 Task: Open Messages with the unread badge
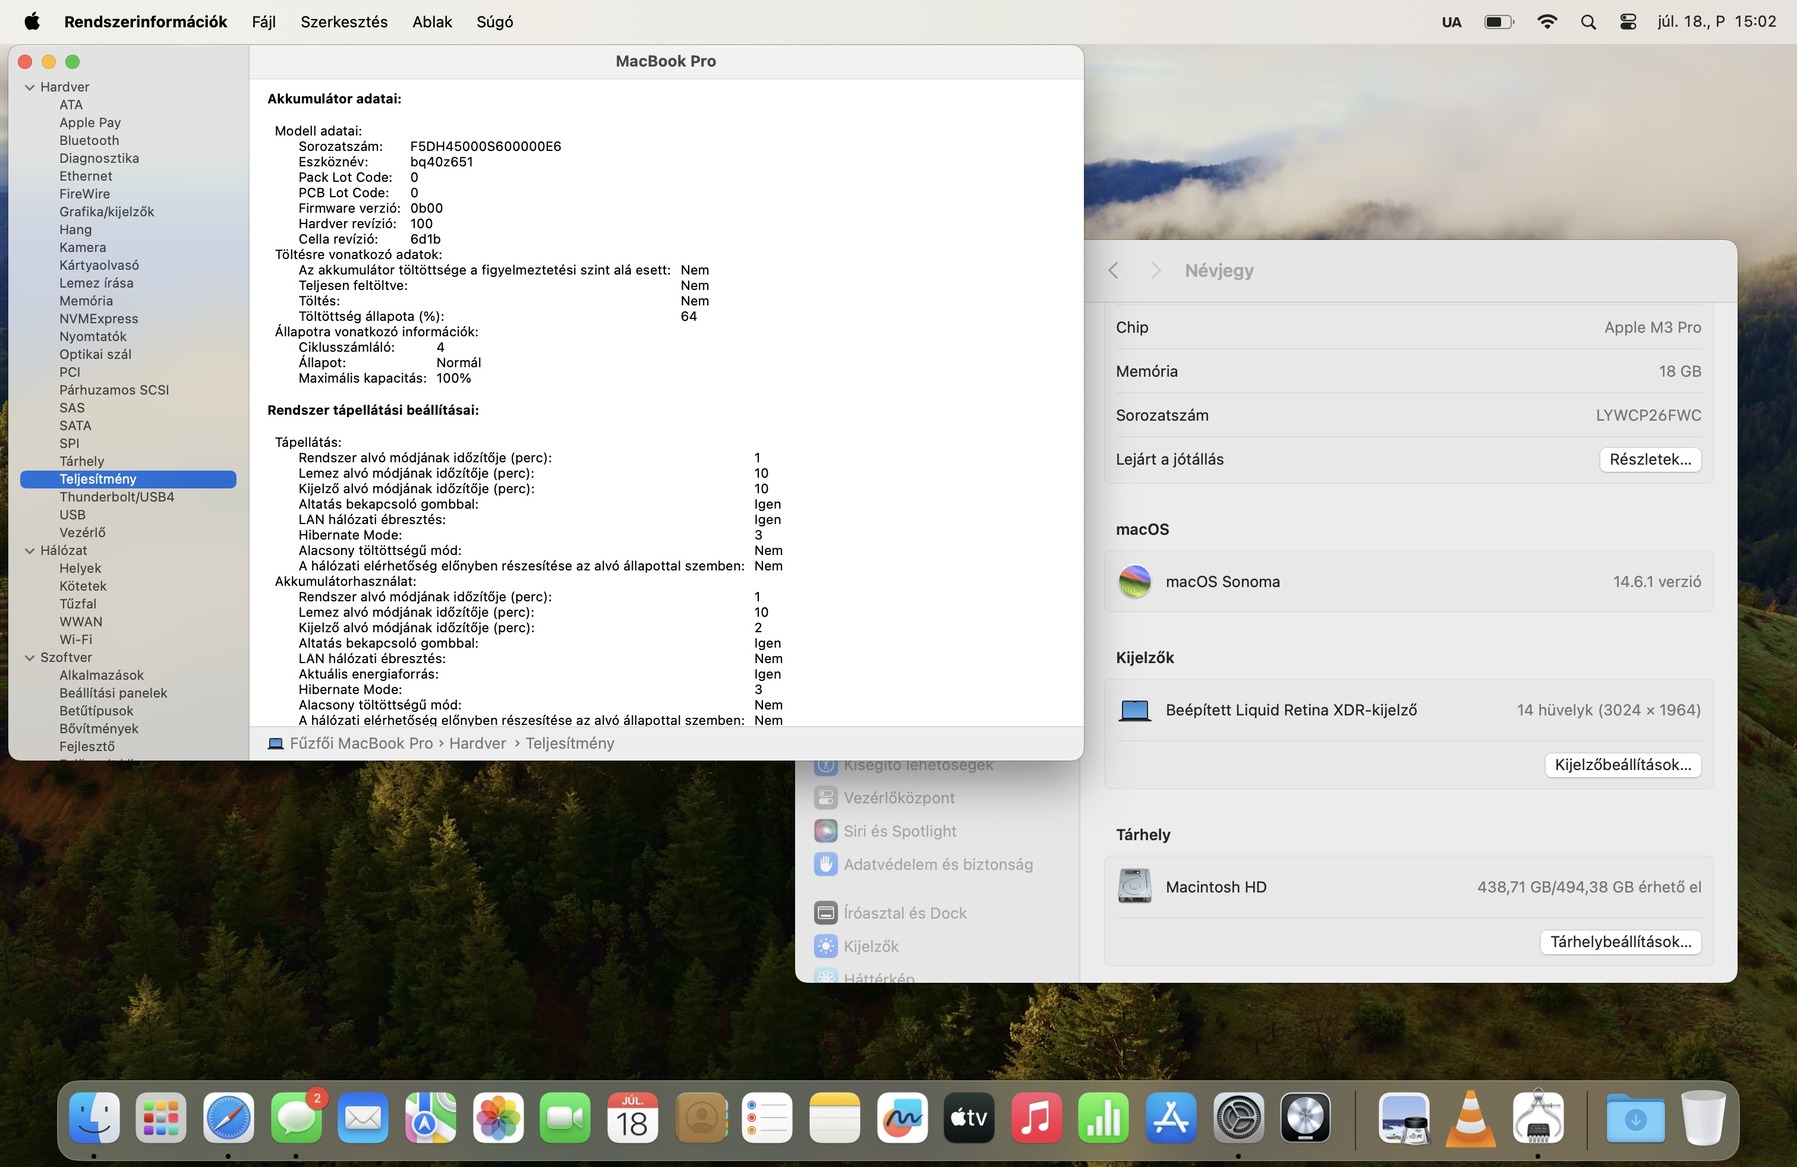[297, 1117]
